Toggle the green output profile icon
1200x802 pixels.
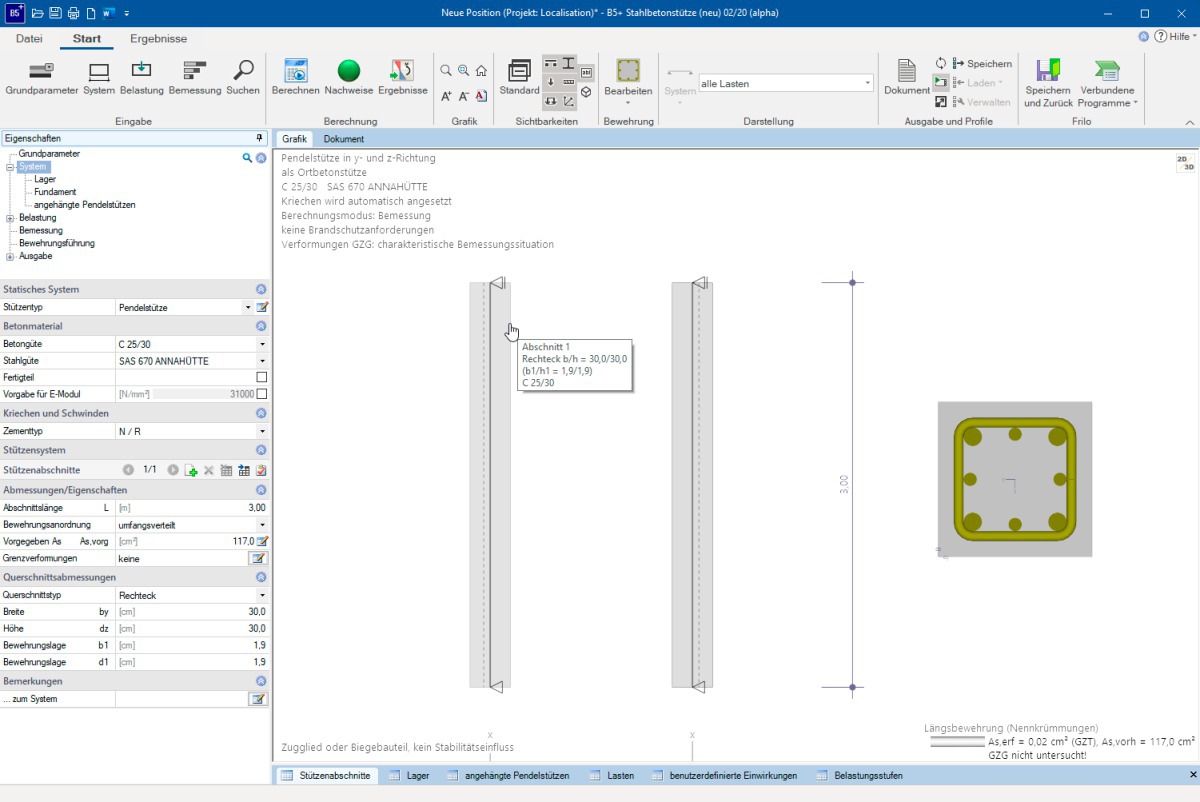(941, 82)
